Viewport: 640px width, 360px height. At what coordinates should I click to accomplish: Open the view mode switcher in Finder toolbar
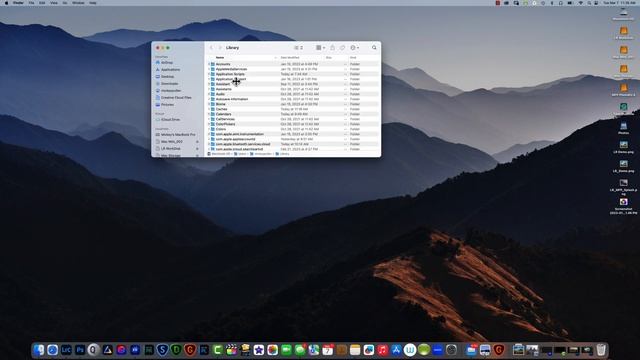click(x=299, y=48)
